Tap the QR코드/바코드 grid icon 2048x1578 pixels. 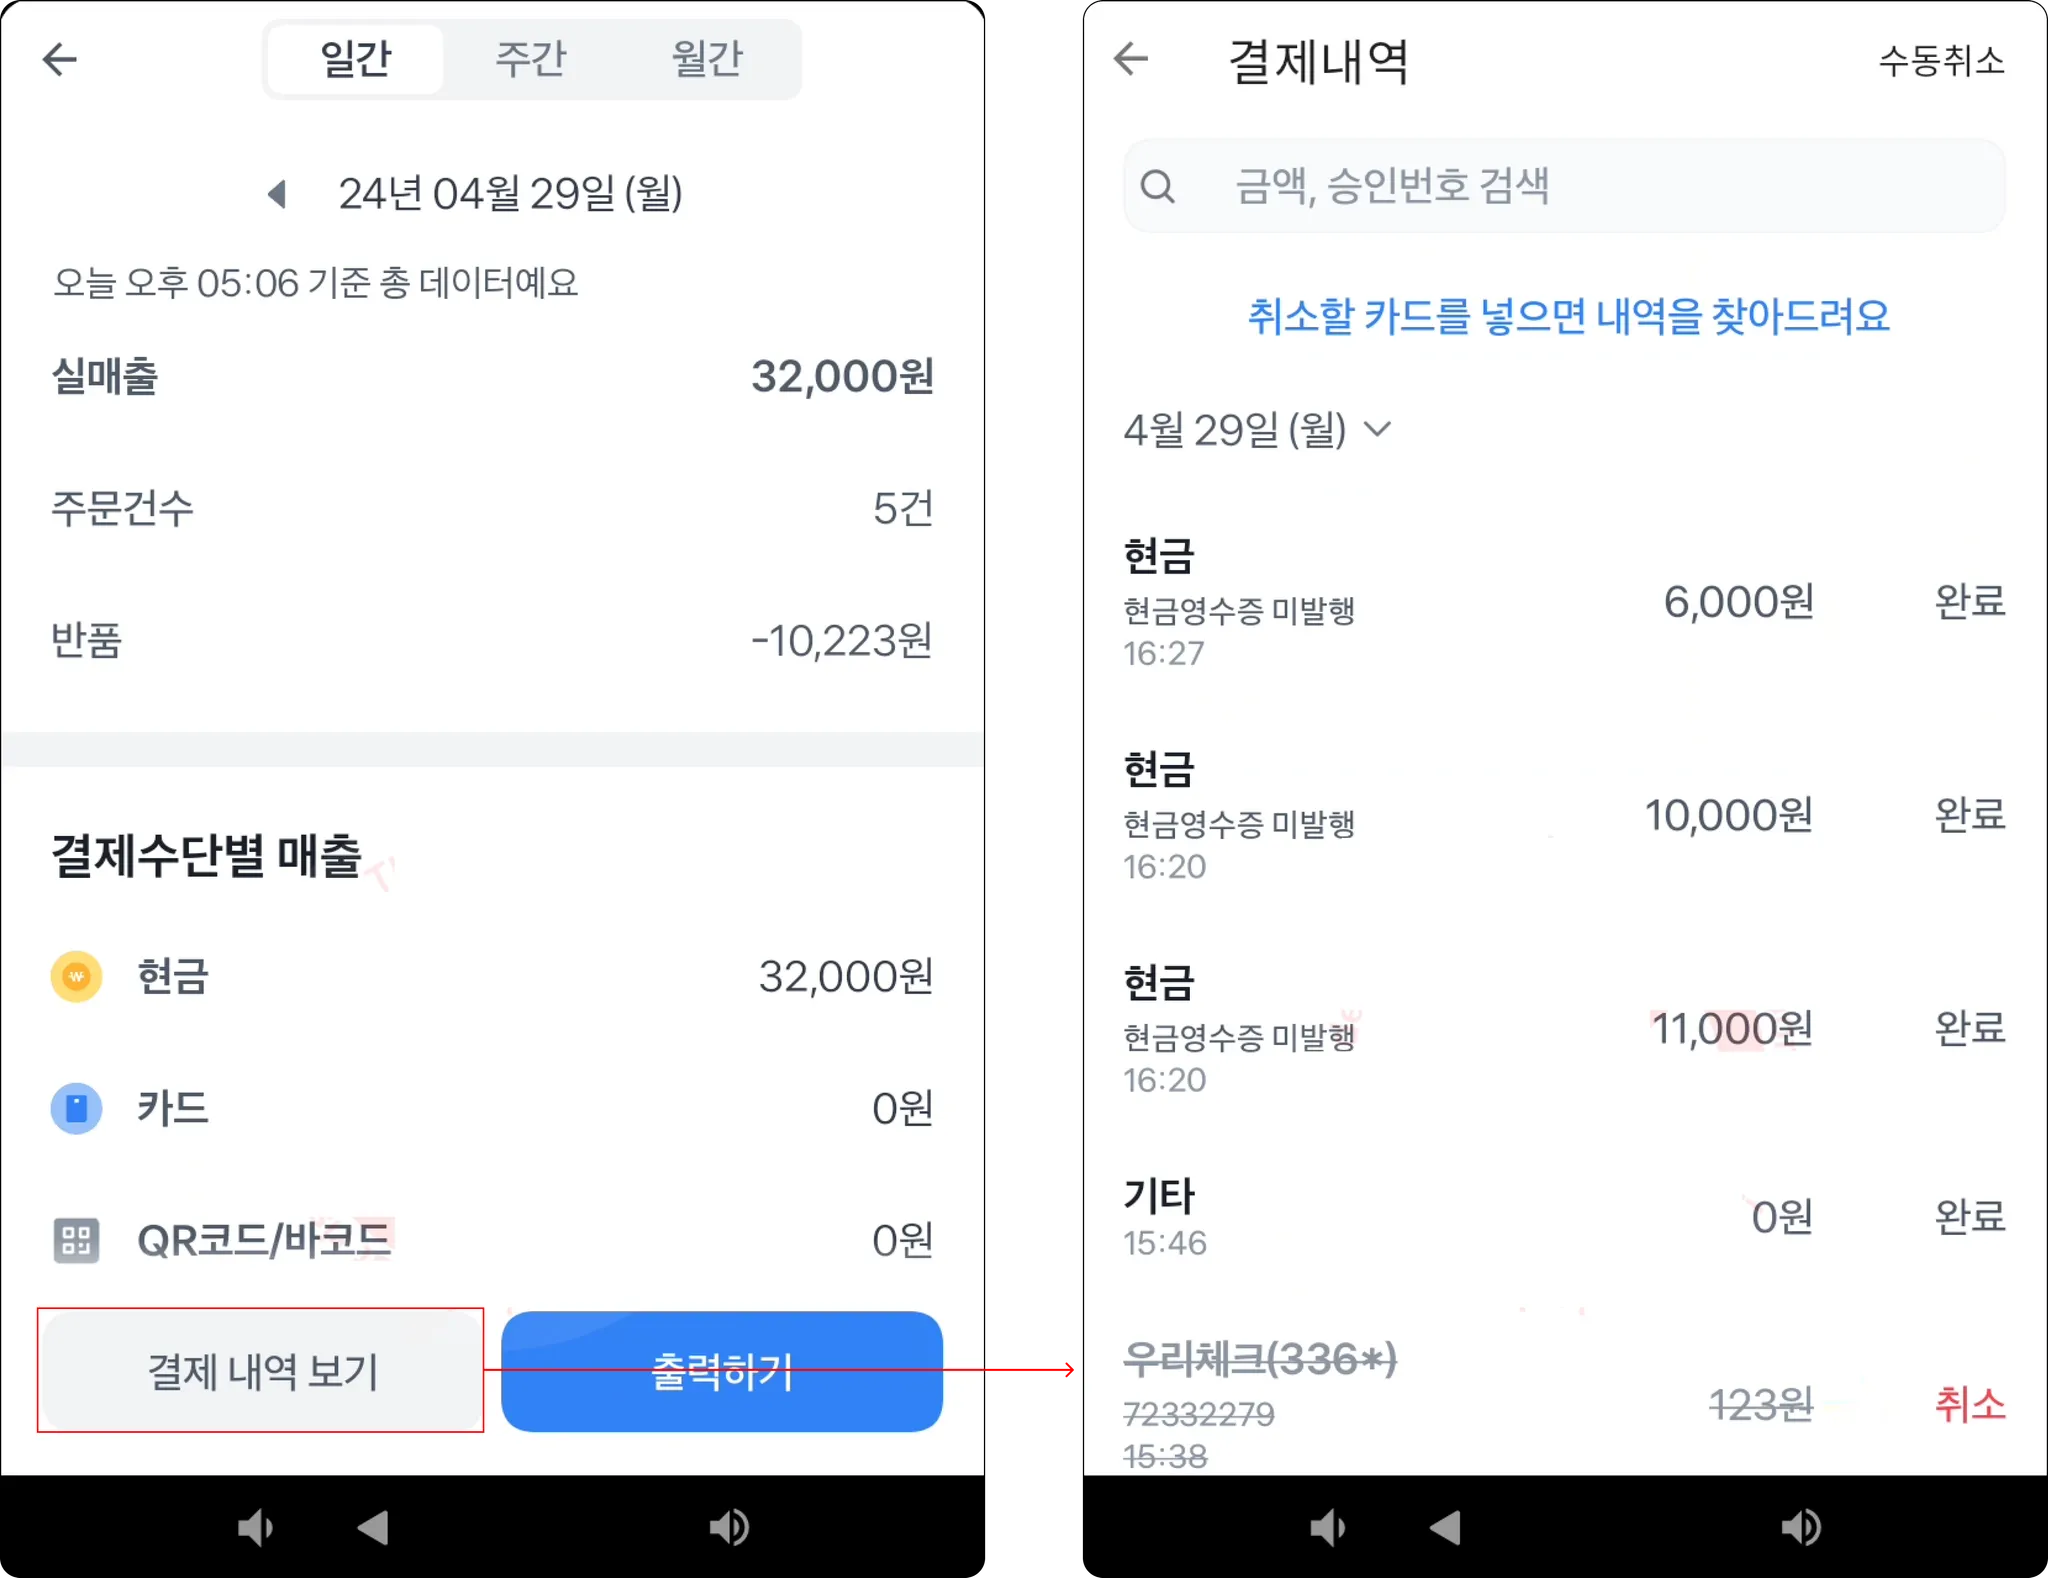[x=76, y=1240]
